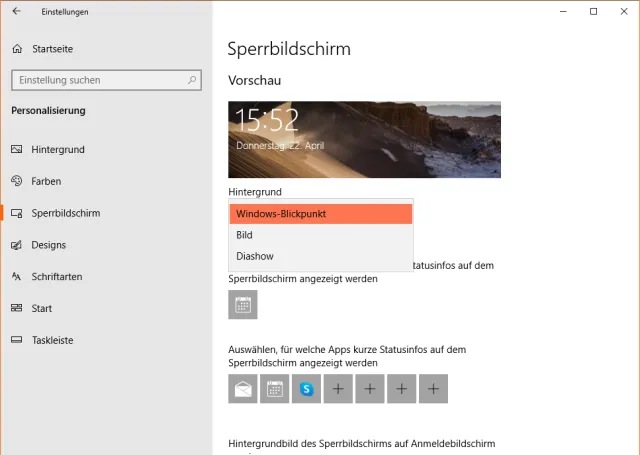Select the Mail quick status app icon
Image resolution: width=640 pixels, height=455 pixels.
(x=243, y=389)
